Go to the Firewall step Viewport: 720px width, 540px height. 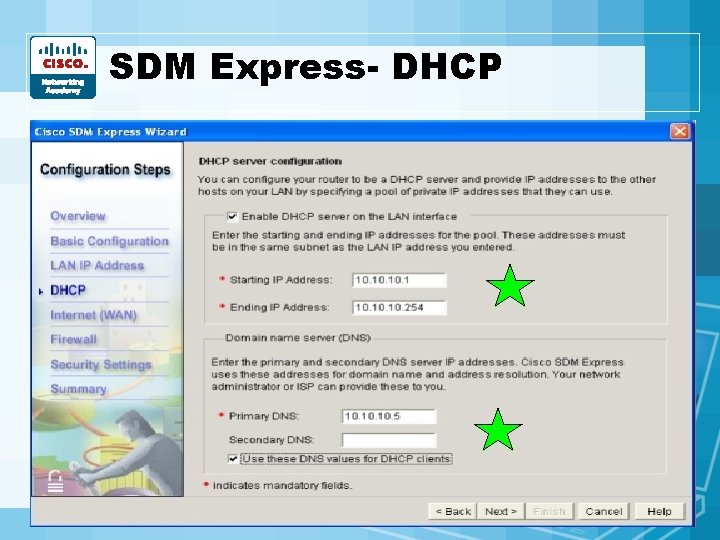pos(73,339)
